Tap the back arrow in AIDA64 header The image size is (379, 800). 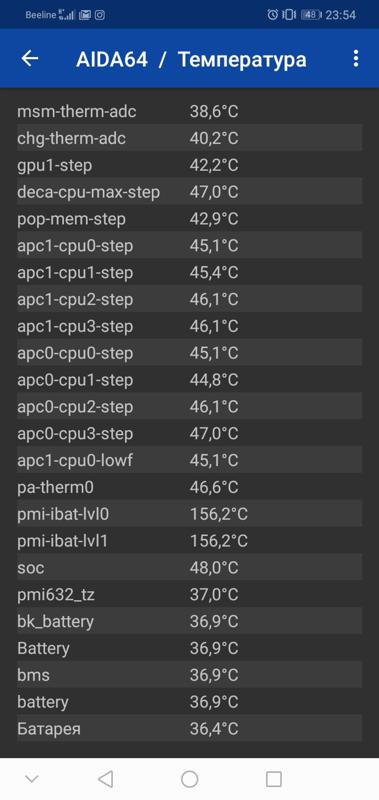[30, 59]
